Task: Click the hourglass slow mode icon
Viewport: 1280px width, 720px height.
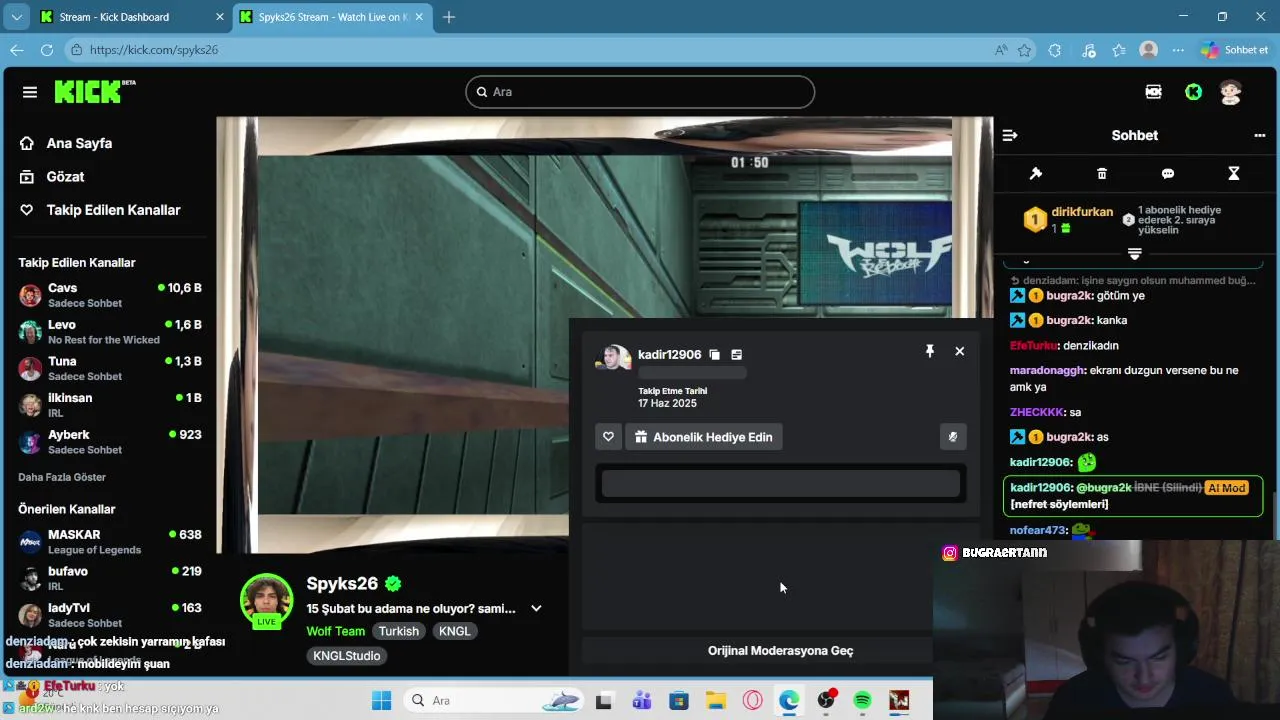Action: coord(1234,173)
